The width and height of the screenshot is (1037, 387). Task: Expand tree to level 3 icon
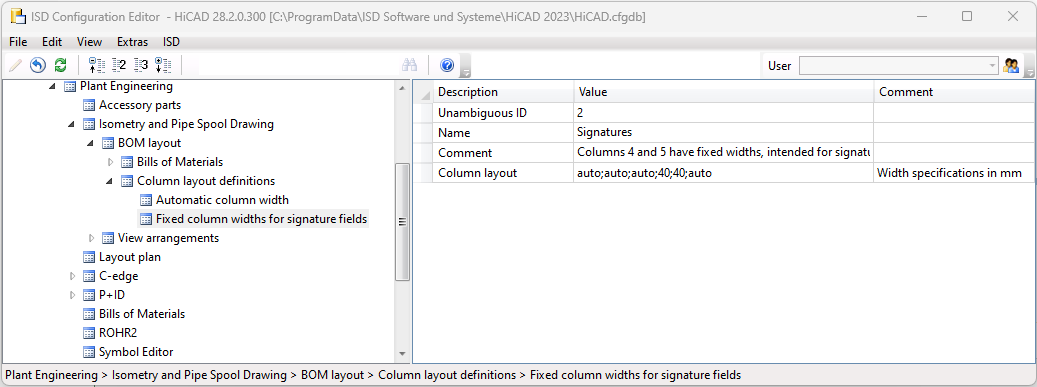(x=141, y=65)
